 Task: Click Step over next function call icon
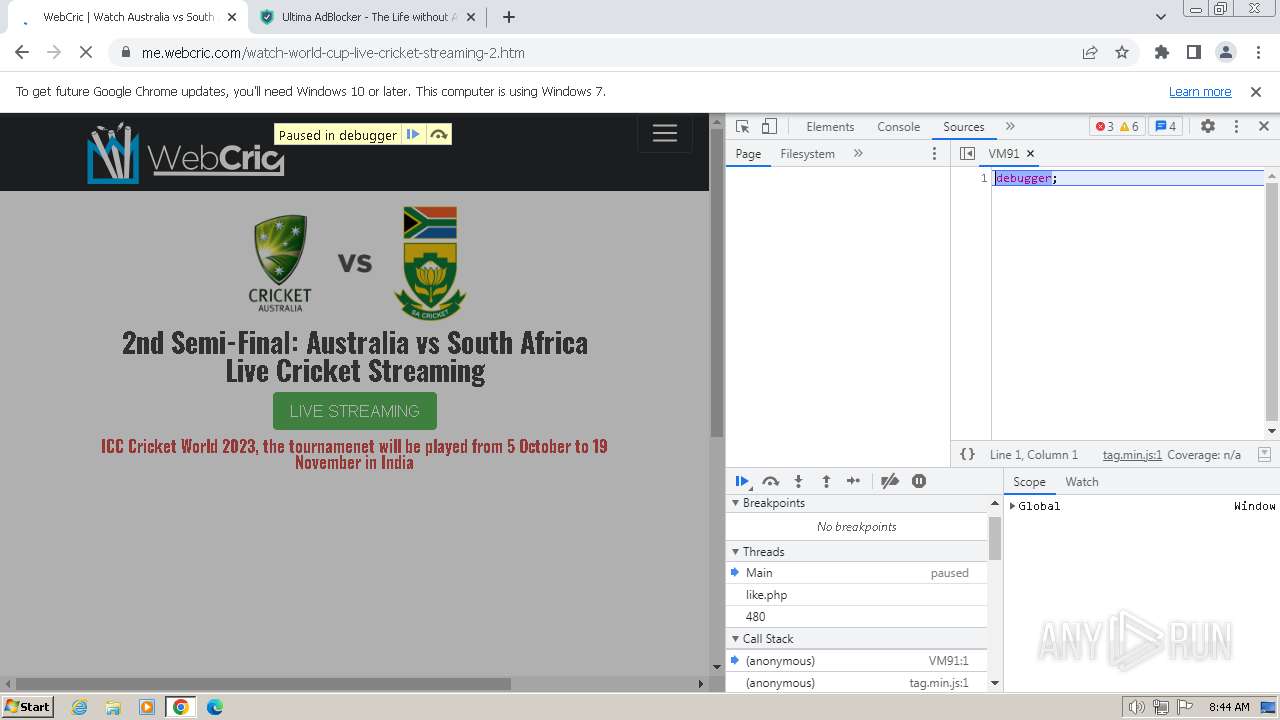[x=770, y=481]
